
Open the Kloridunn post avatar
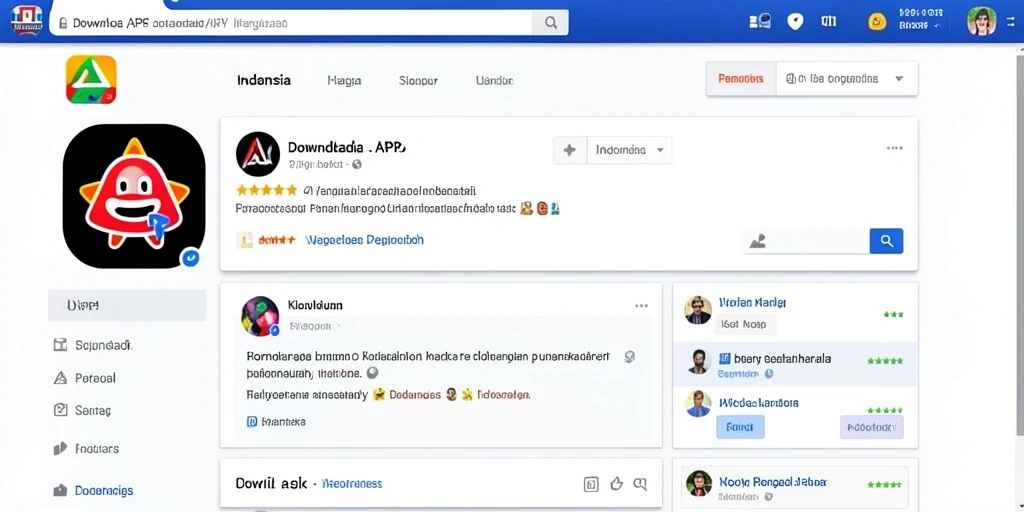click(x=260, y=316)
